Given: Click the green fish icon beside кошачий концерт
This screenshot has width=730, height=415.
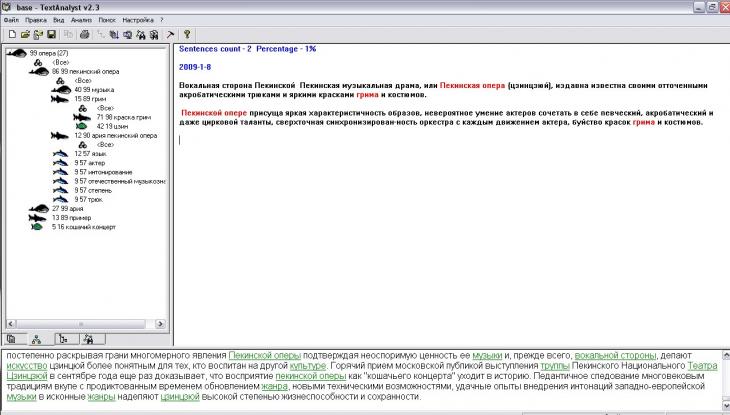Looking at the screenshot, I should coord(37,227).
